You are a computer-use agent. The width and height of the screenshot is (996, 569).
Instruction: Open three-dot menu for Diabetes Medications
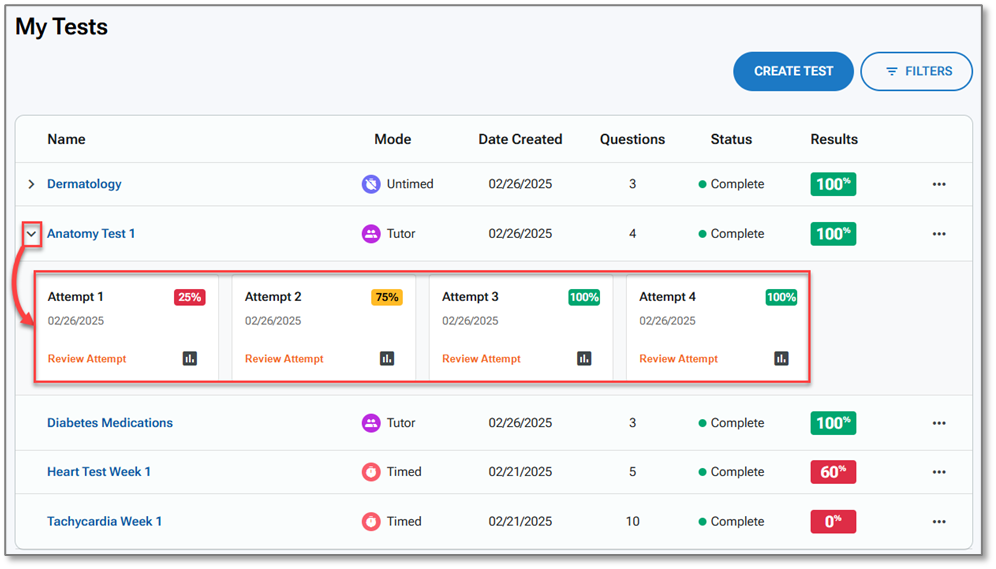[x=938, y=423]
